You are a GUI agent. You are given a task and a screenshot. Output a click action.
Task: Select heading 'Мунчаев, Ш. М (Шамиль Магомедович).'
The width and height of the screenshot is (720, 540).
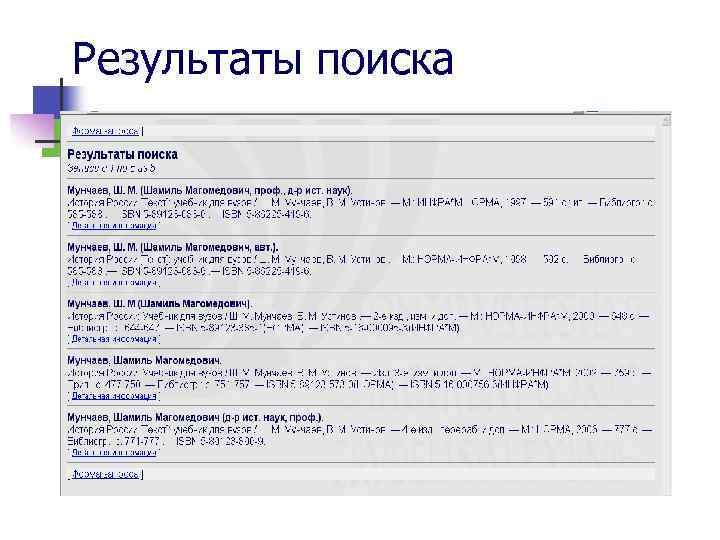(x=160, y=304)
